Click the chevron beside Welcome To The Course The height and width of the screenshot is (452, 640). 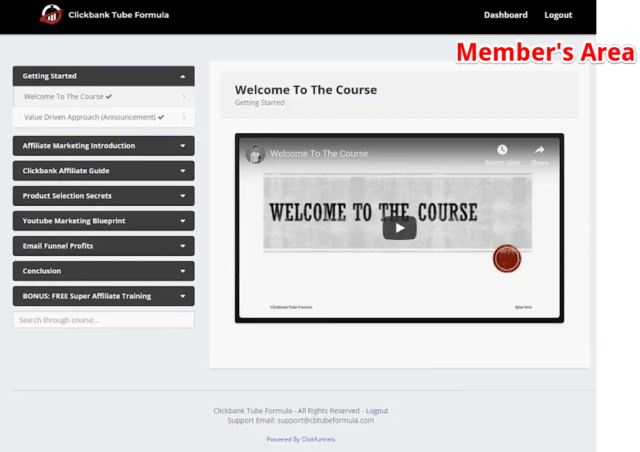pos(184,97)
